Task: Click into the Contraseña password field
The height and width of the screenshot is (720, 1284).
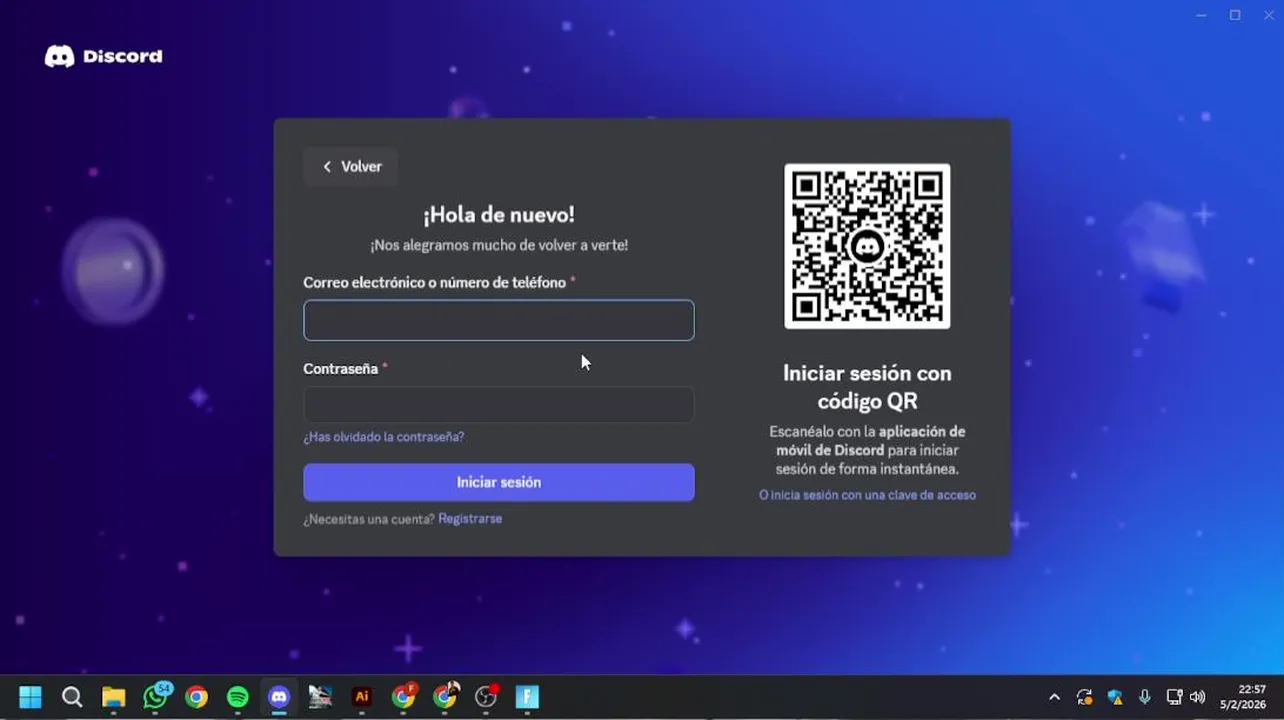Action: coord(499,405)
